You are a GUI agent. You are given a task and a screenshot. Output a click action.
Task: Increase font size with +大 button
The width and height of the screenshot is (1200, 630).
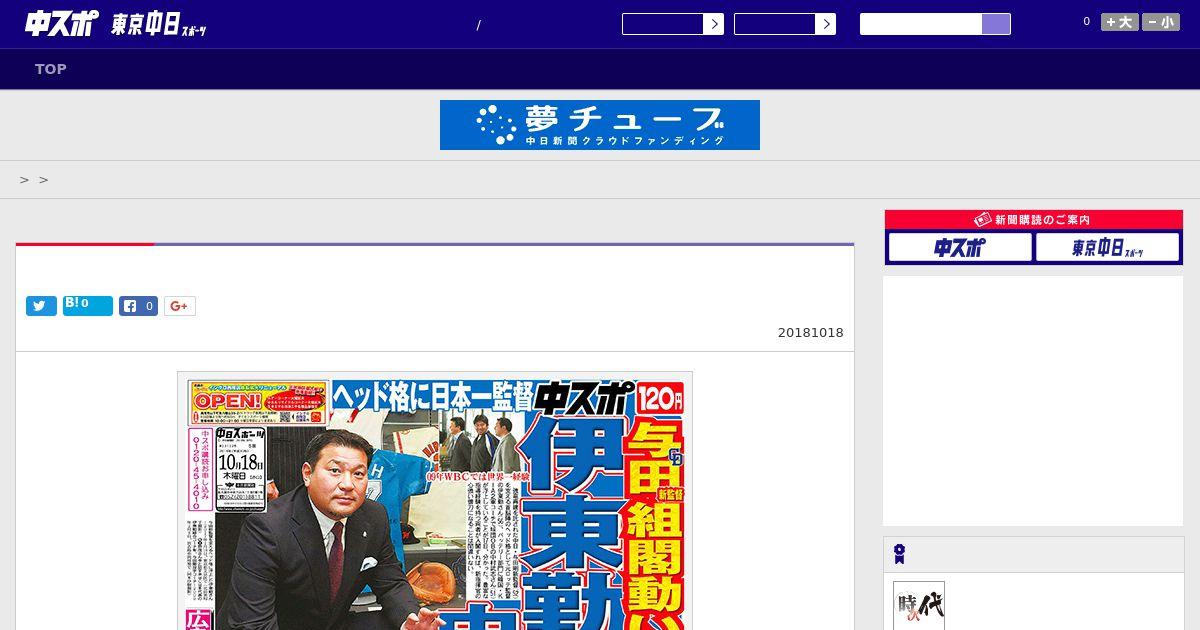(x=1120, y=22)
